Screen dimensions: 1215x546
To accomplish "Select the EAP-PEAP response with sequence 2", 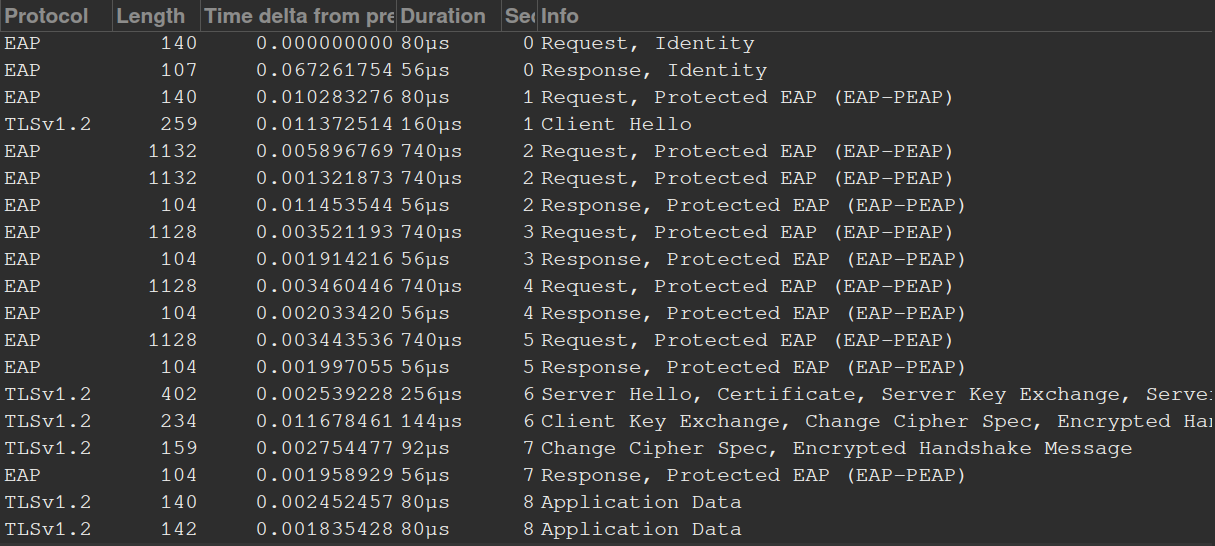I will tap(752, 205).
